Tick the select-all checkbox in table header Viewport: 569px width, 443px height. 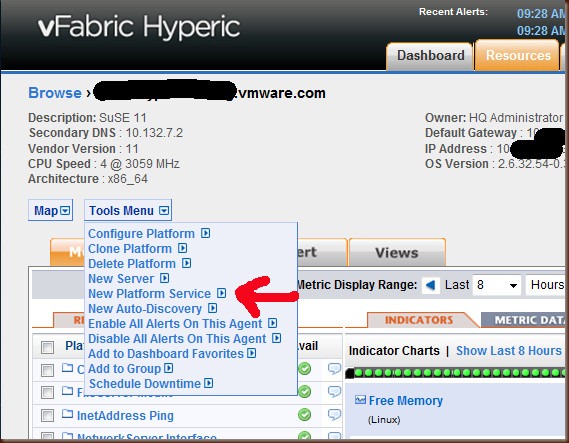47,347
